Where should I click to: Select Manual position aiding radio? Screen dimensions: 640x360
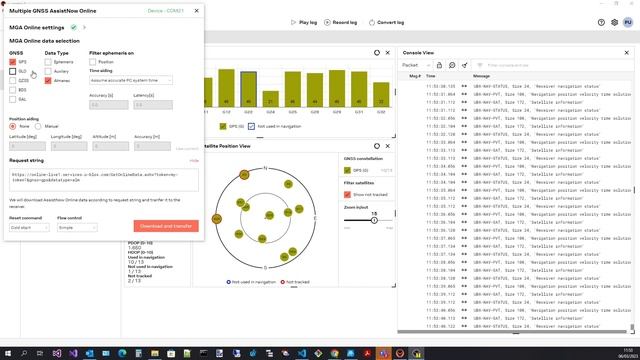(x=38, y=126)
